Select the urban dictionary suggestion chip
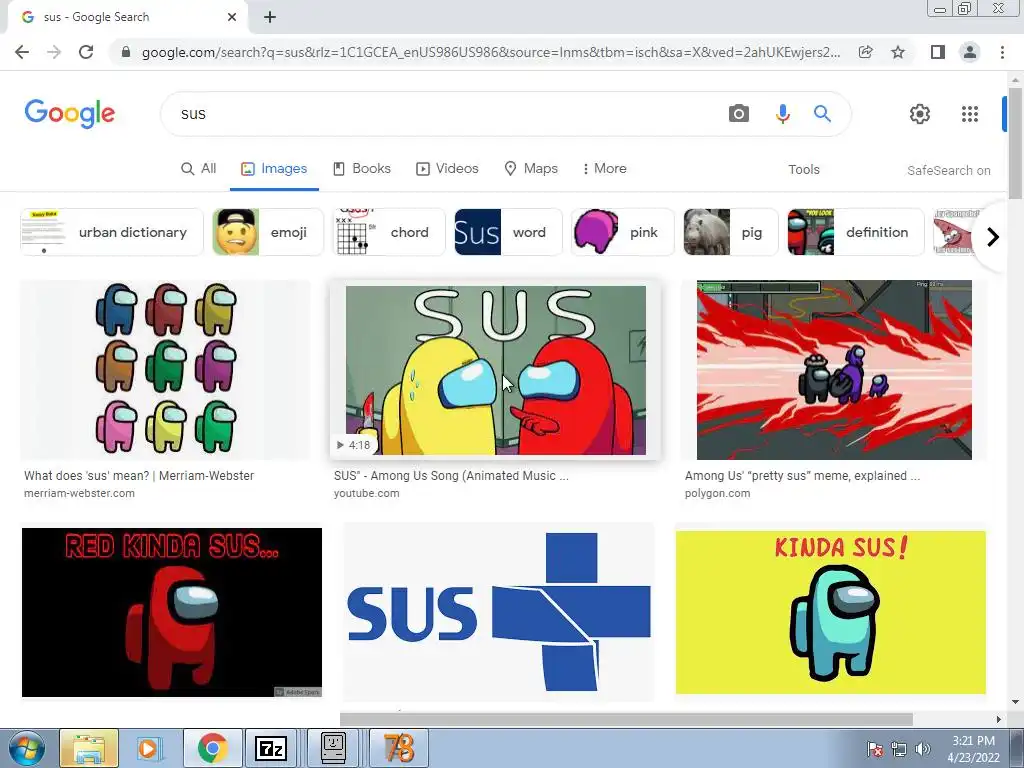This screenshot has width=1024, height=768. click(x=112, y=232)
